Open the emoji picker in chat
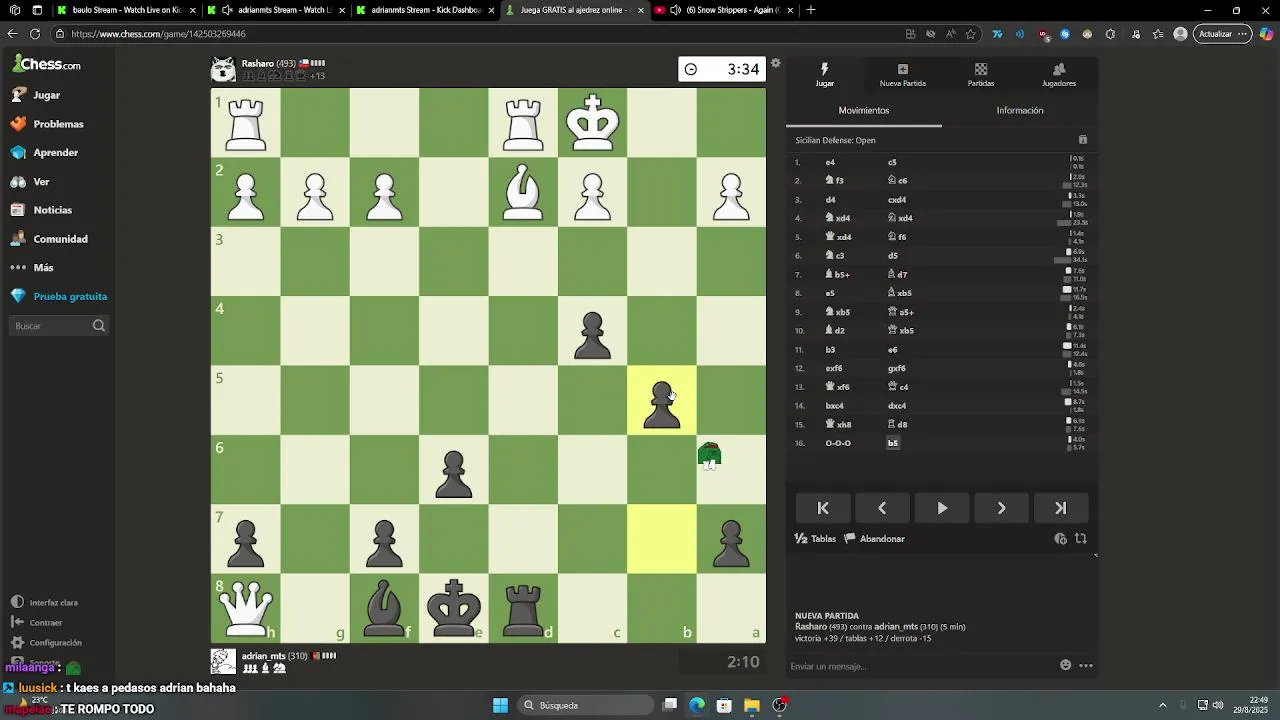The height and width of the screenshot is (720, 1280). 1066,665
